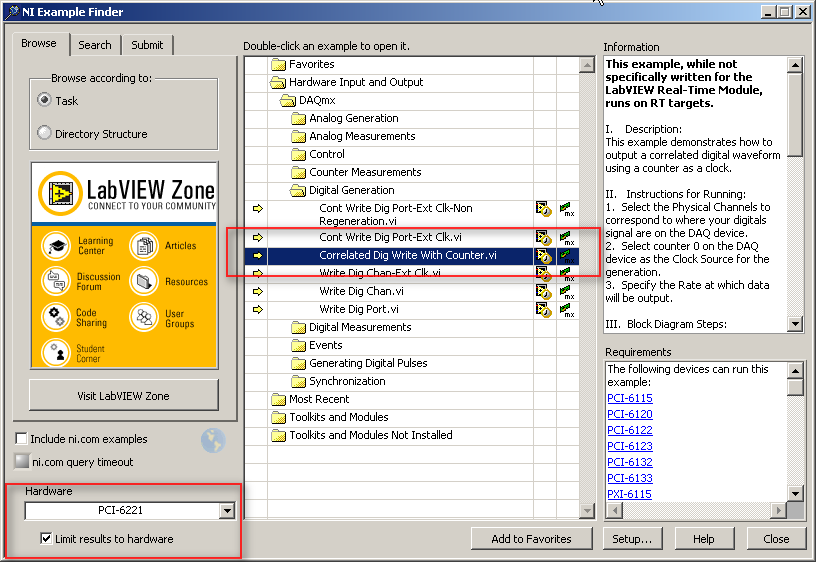Click the Visit LabVIEW Zone button
Viewport: 816px width, 562px height.
click(124, 395)
